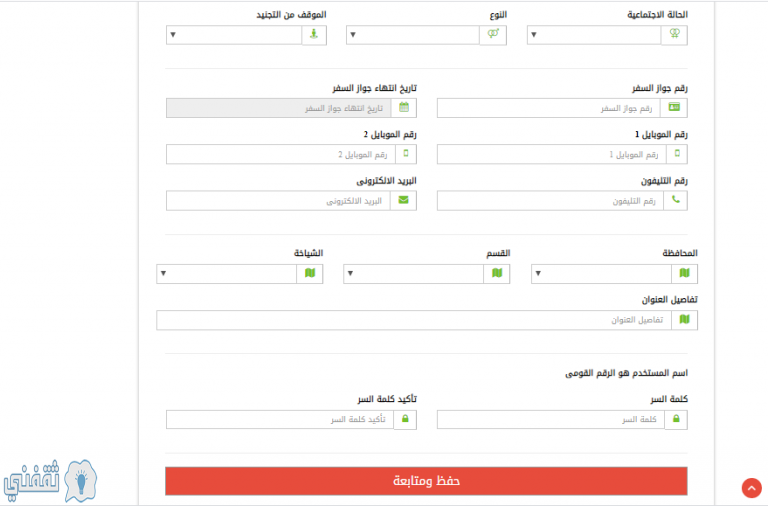Focus the رقم التليفون field

tap(551, 201)
